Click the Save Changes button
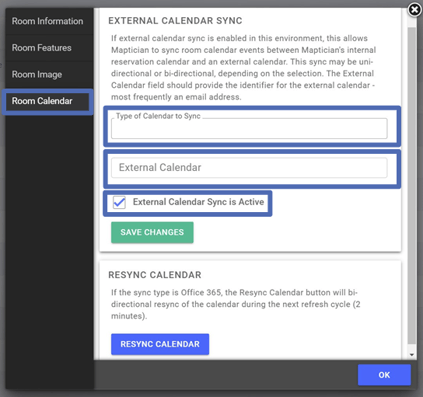This screenshot has height=397, width=423. [152, 232]
